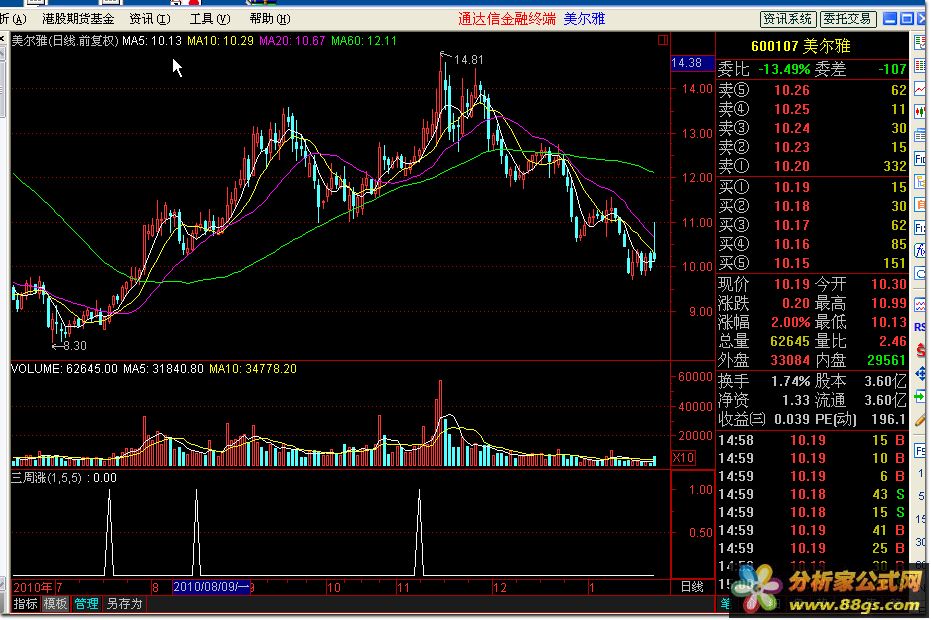Click the 现价 10.19 value
The width and height of the screenshot is (931, 620).
coord(791,284)
